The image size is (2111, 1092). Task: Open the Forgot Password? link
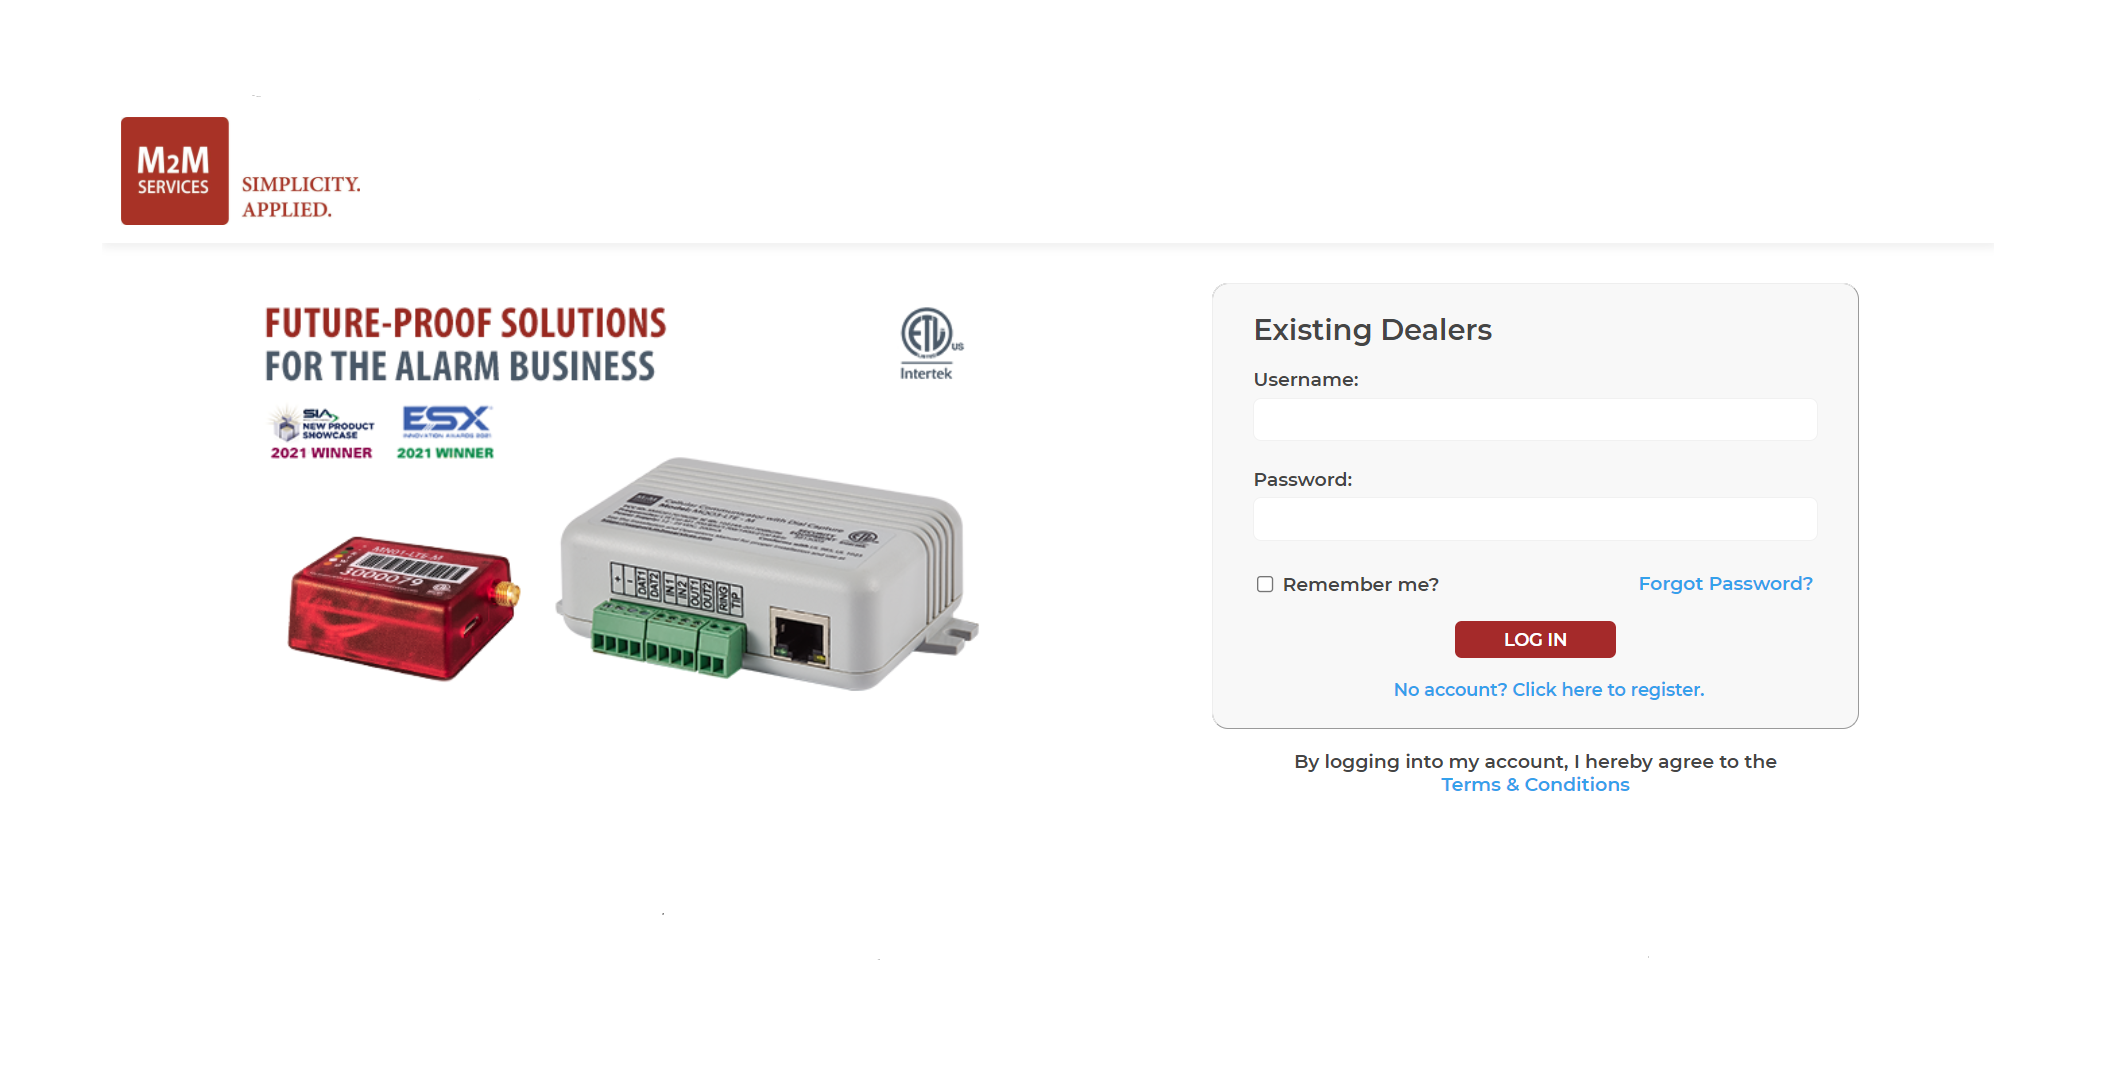point(1725,583)
